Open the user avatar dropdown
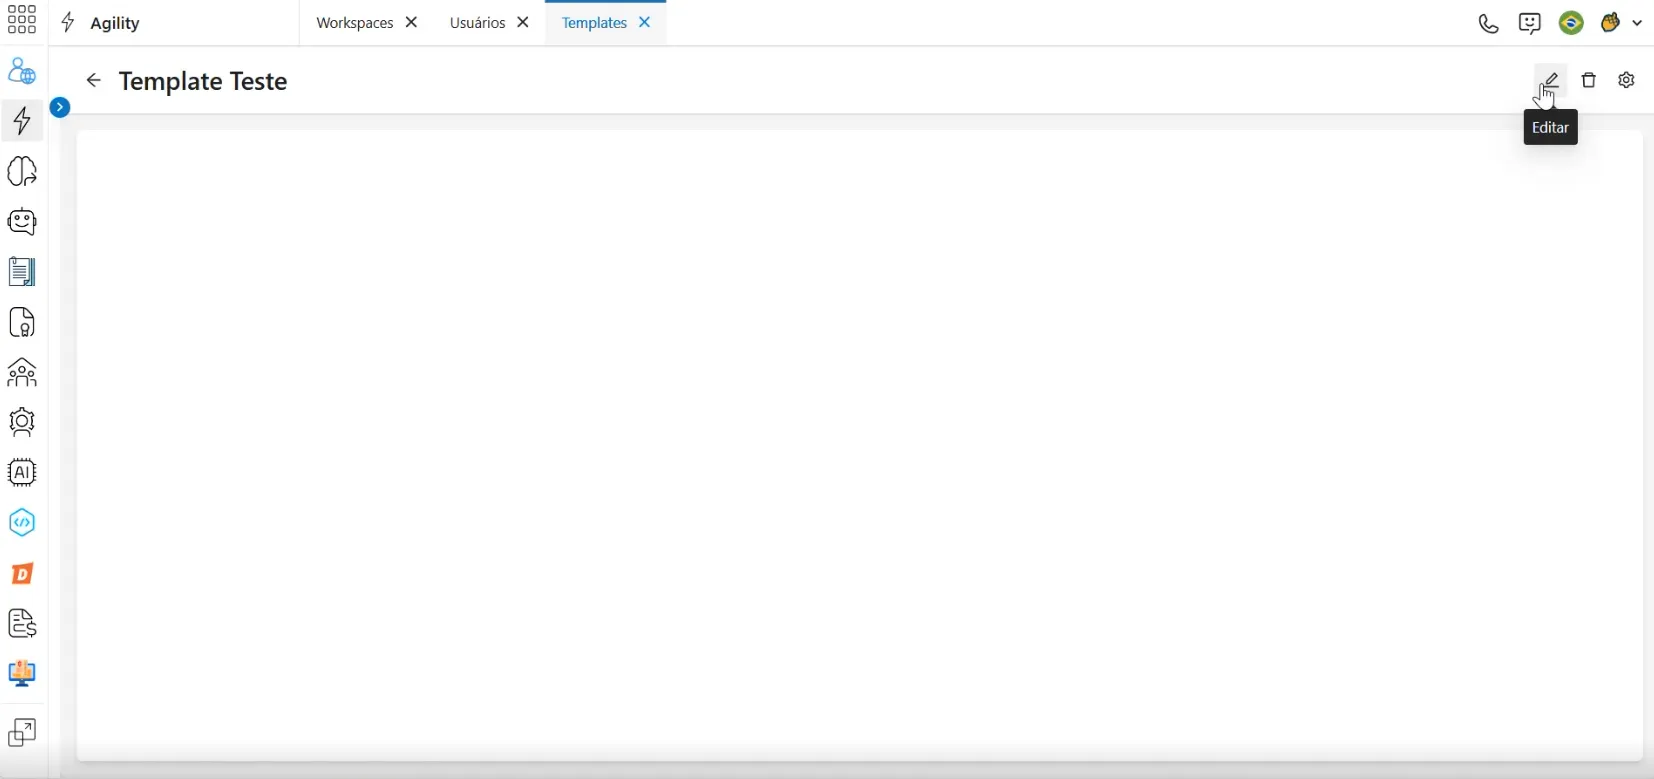The image size is (1654, 779). [1621, 23]
